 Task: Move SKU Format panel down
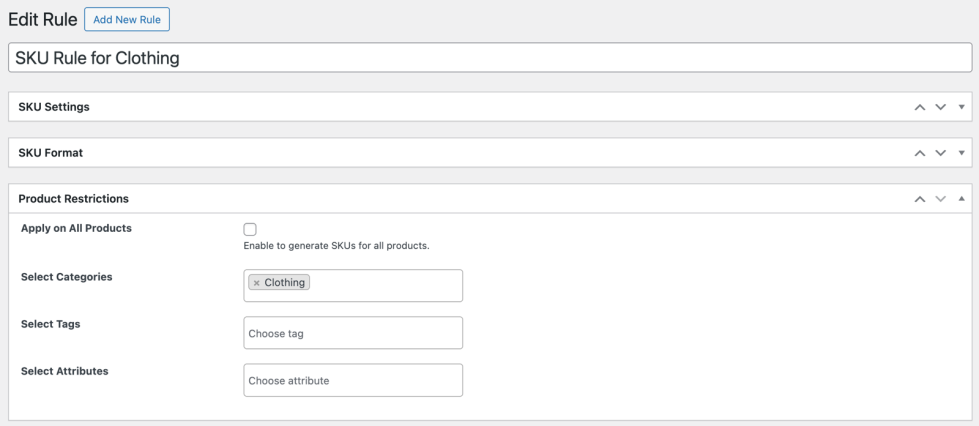[x=940, y=153]
